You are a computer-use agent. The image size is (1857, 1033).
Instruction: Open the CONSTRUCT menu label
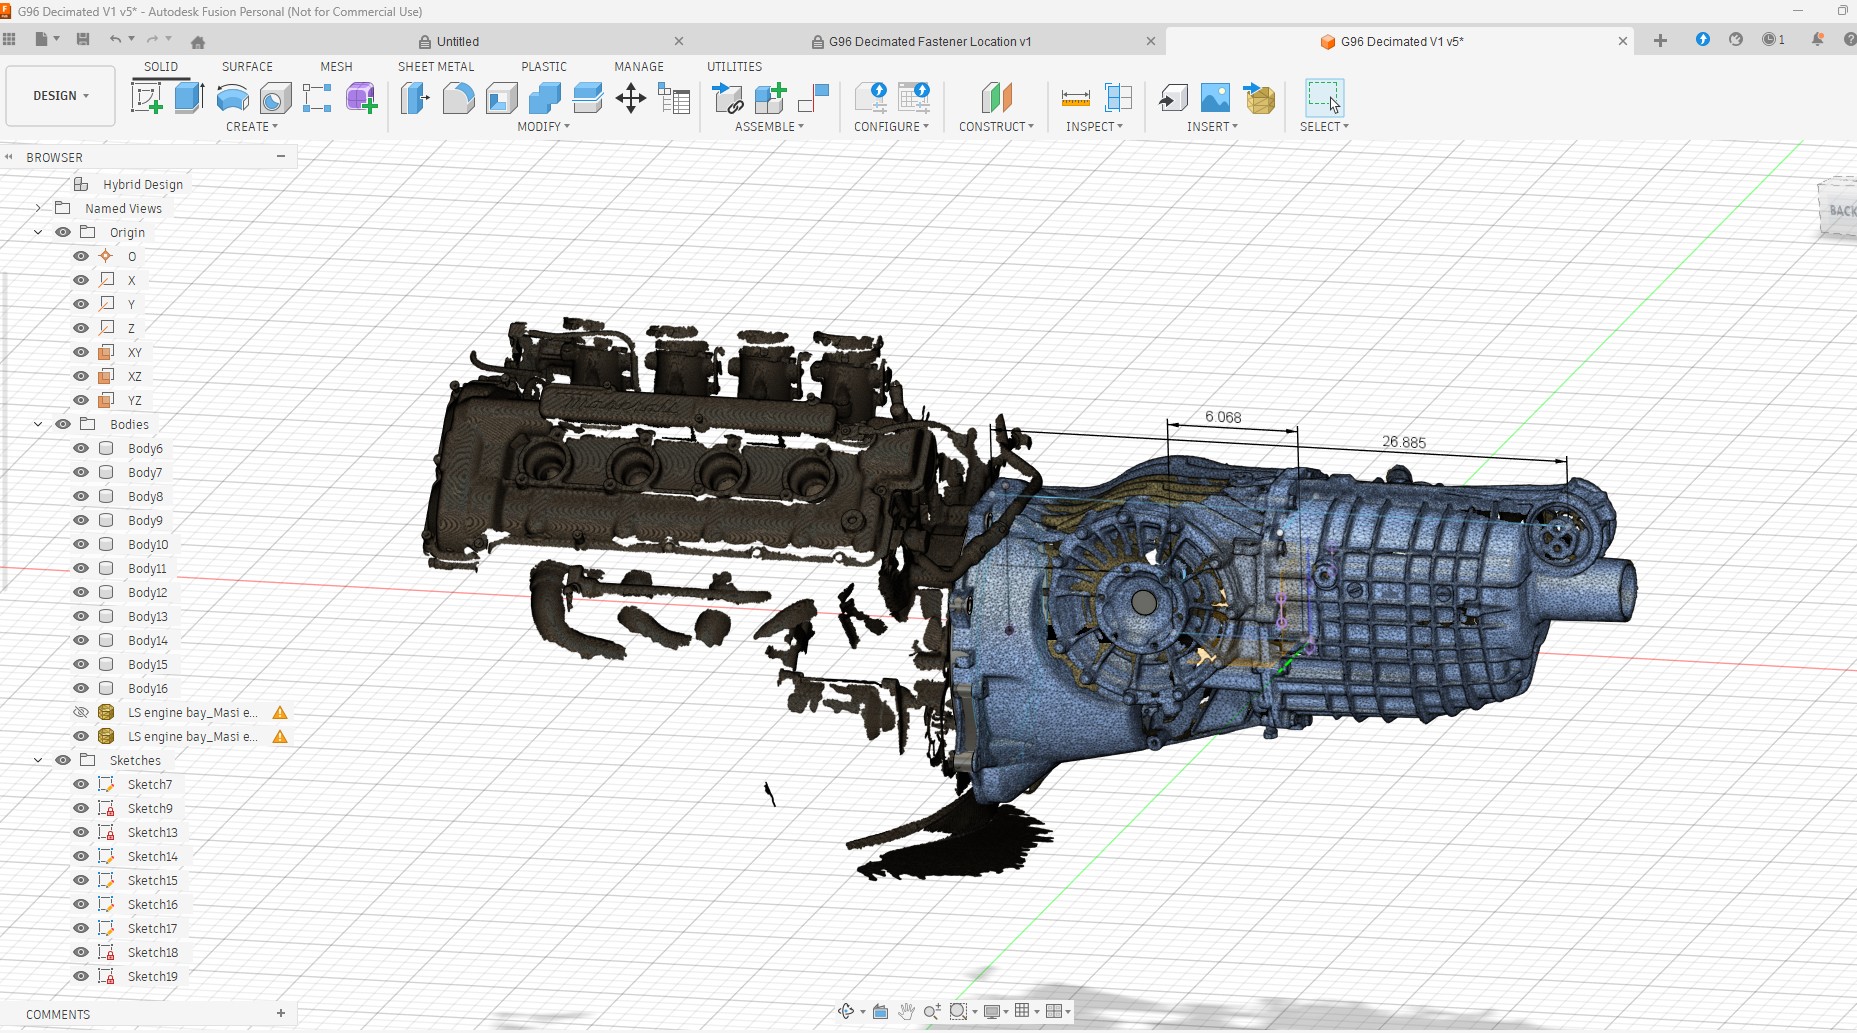pyautogui.click(x=996, y=127)
